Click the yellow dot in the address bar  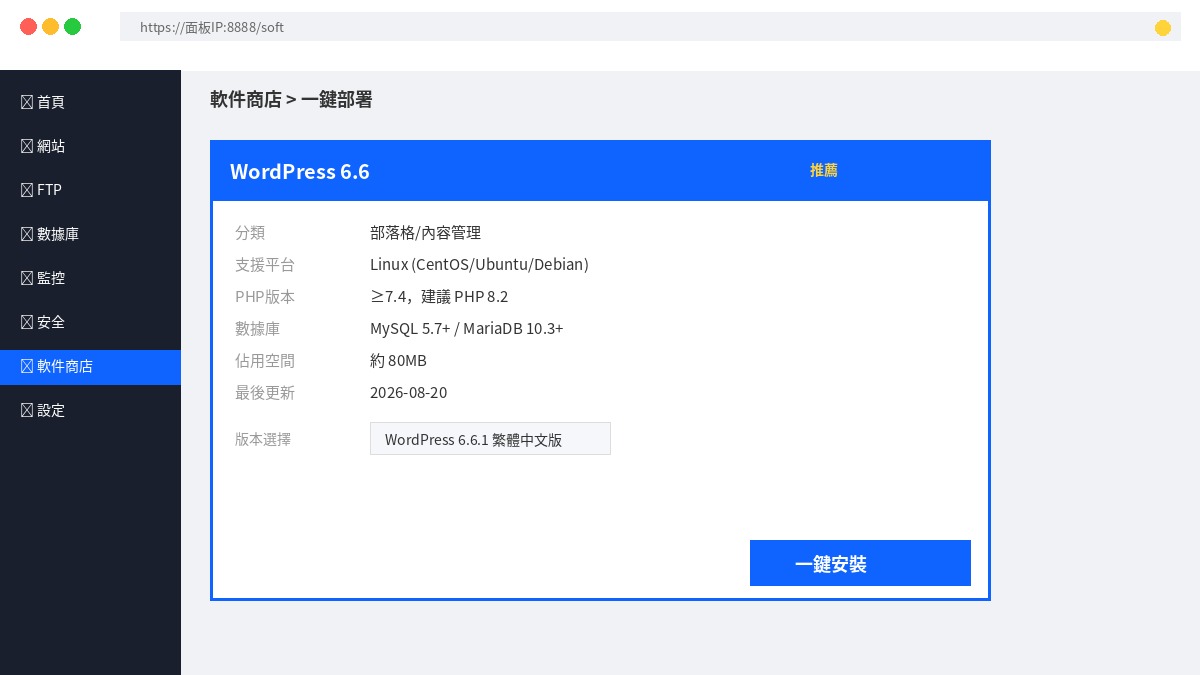tap(1163, 28)
